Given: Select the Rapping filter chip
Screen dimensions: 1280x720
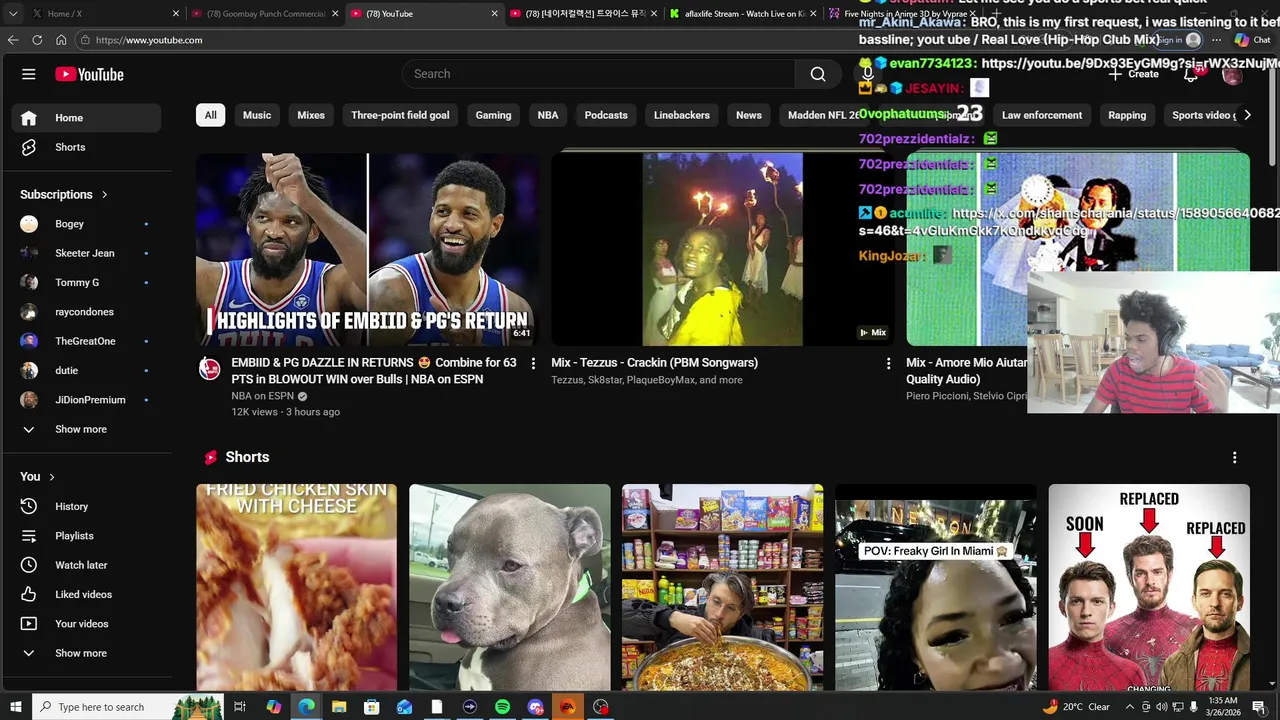Looking at the screenshot, I should (x=1127, y=115).
